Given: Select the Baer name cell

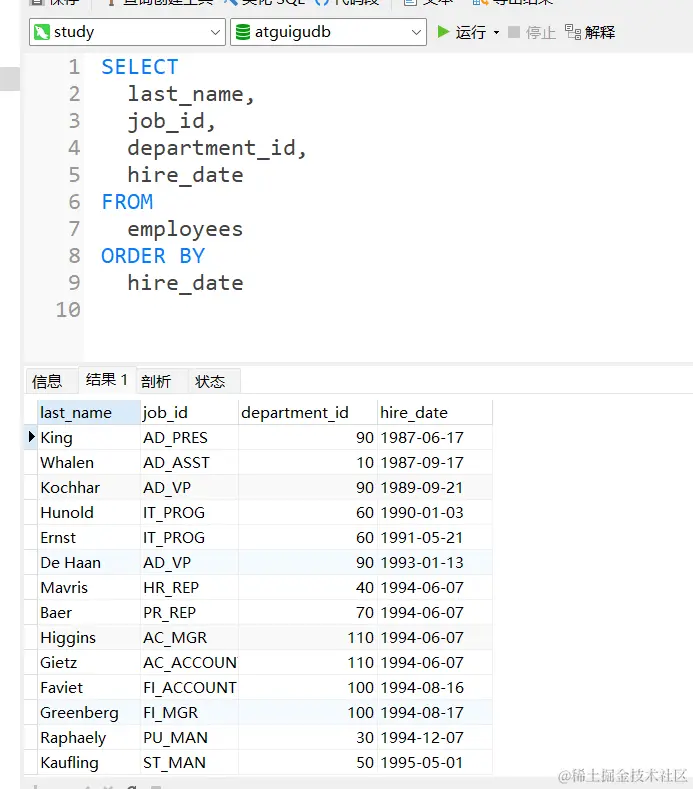Looking at the screenshot, I should click(x=89, y=612).
